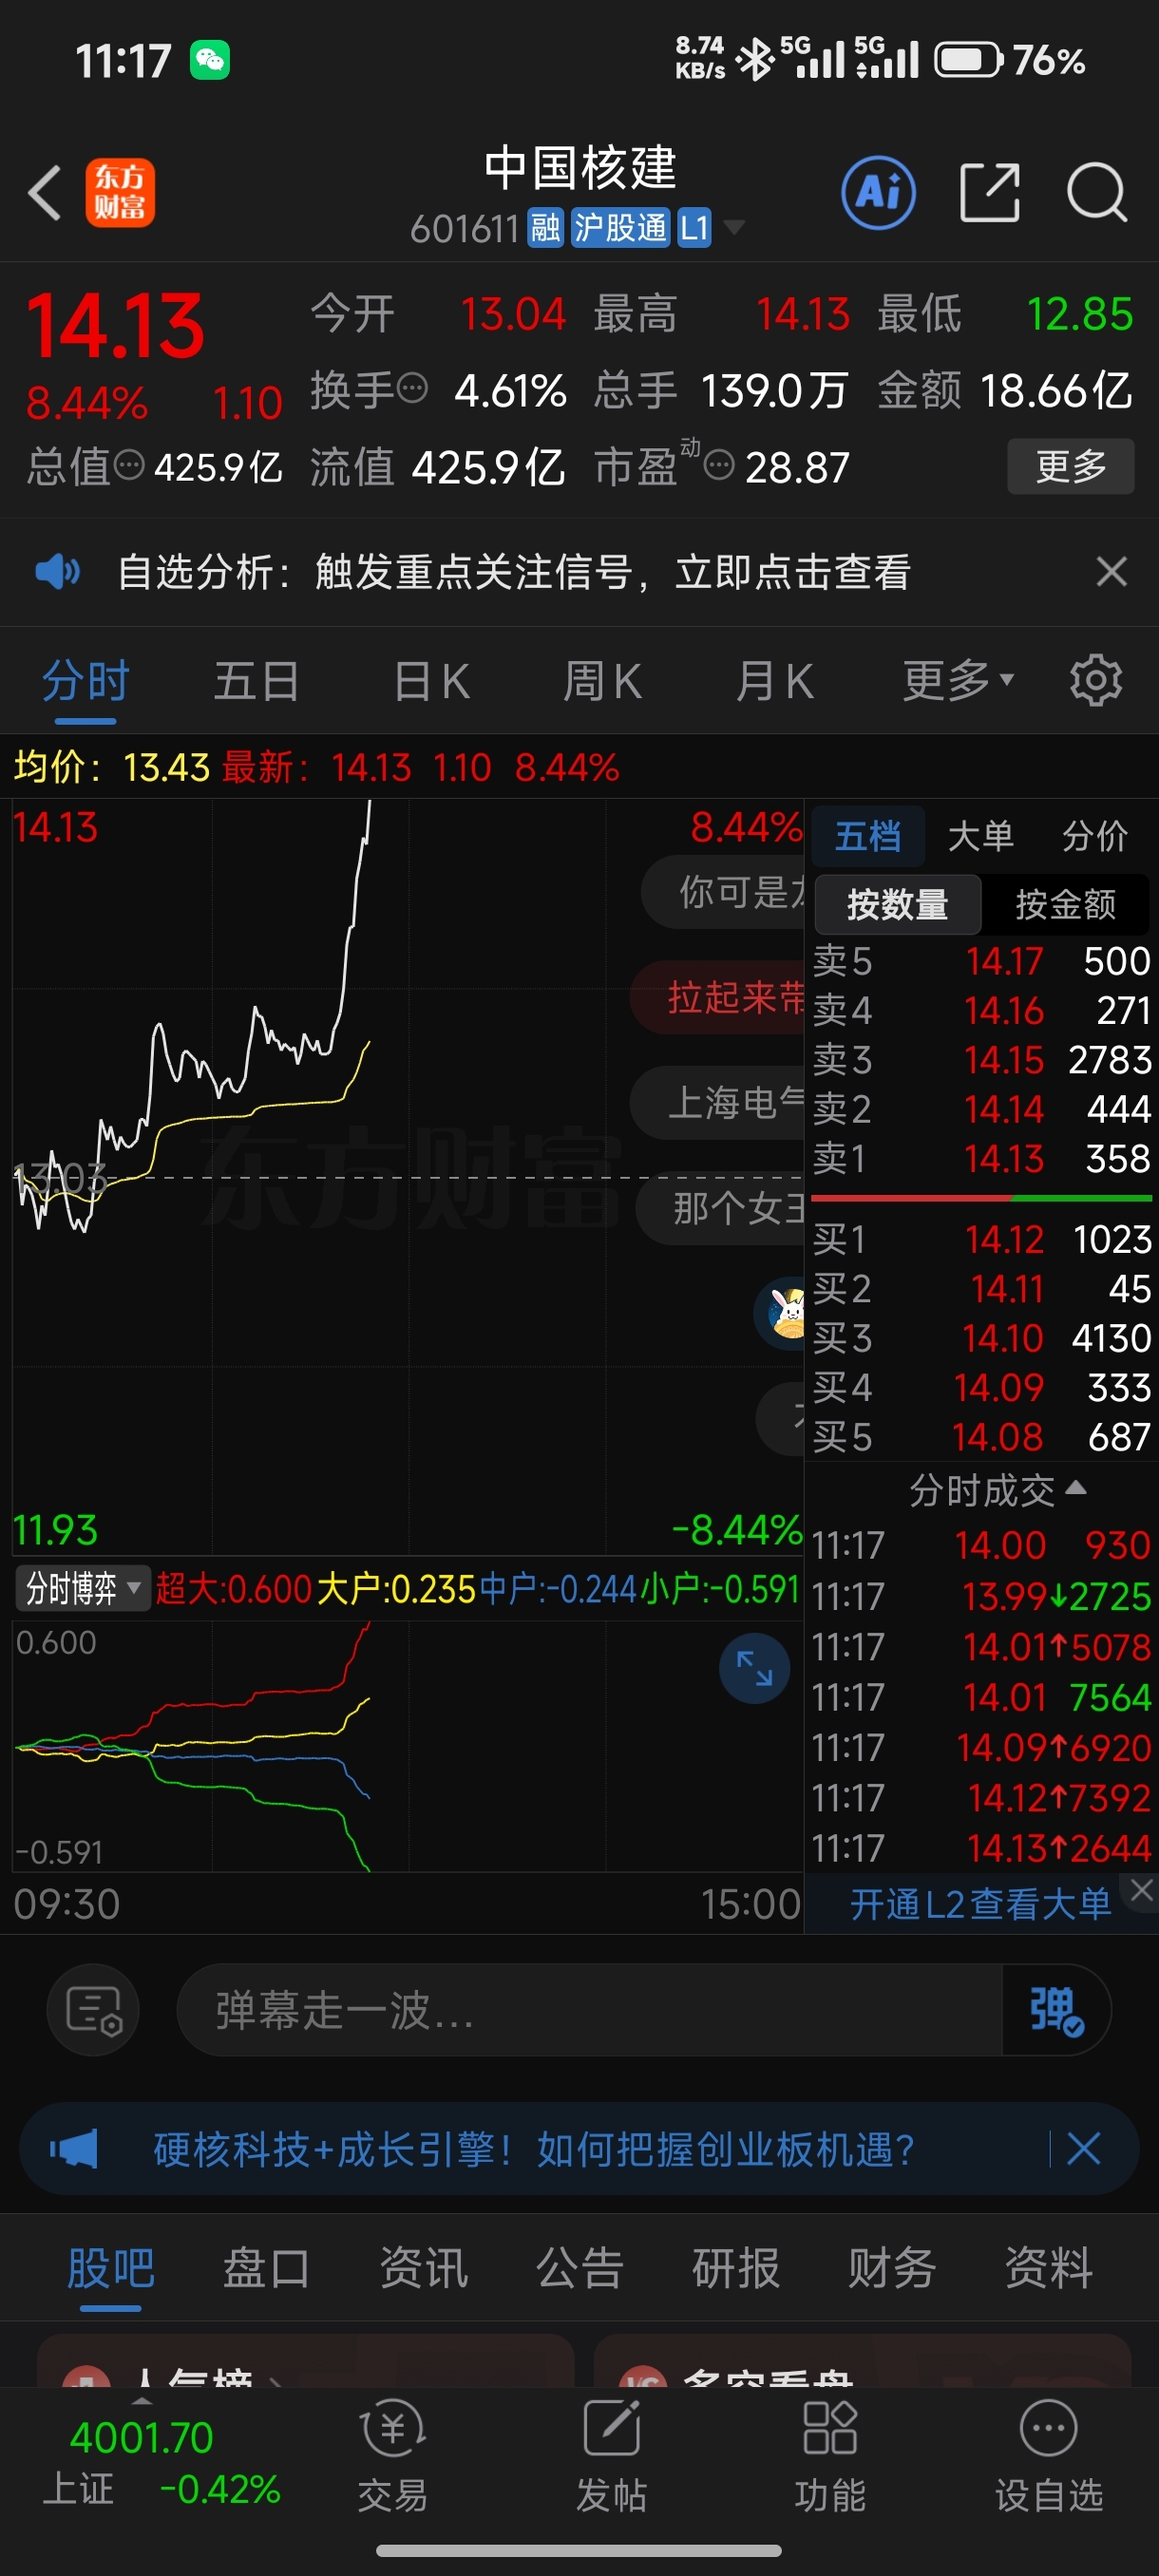Open the chart settings gear
This screenshot has height=2576, width=1159.
click(x=1096, y=681)
